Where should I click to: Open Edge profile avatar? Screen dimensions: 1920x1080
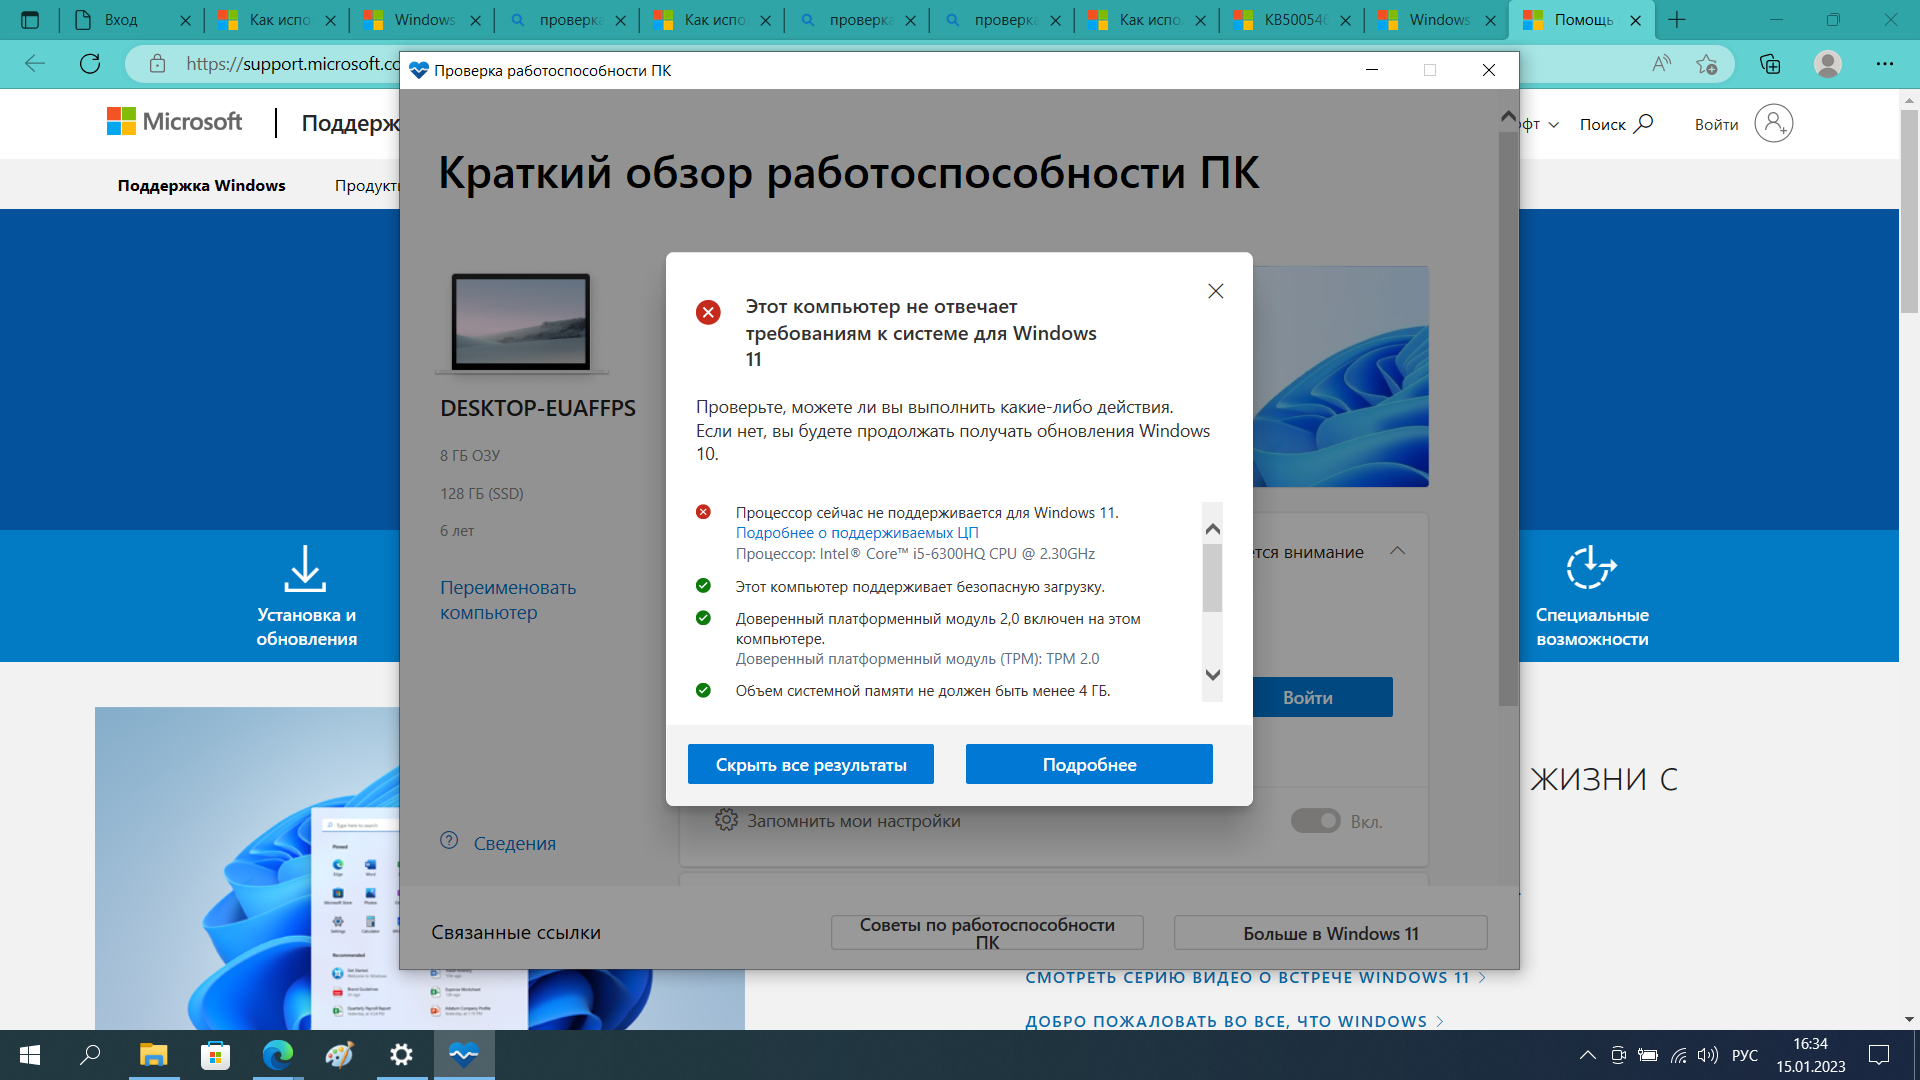pos(1828,64)
